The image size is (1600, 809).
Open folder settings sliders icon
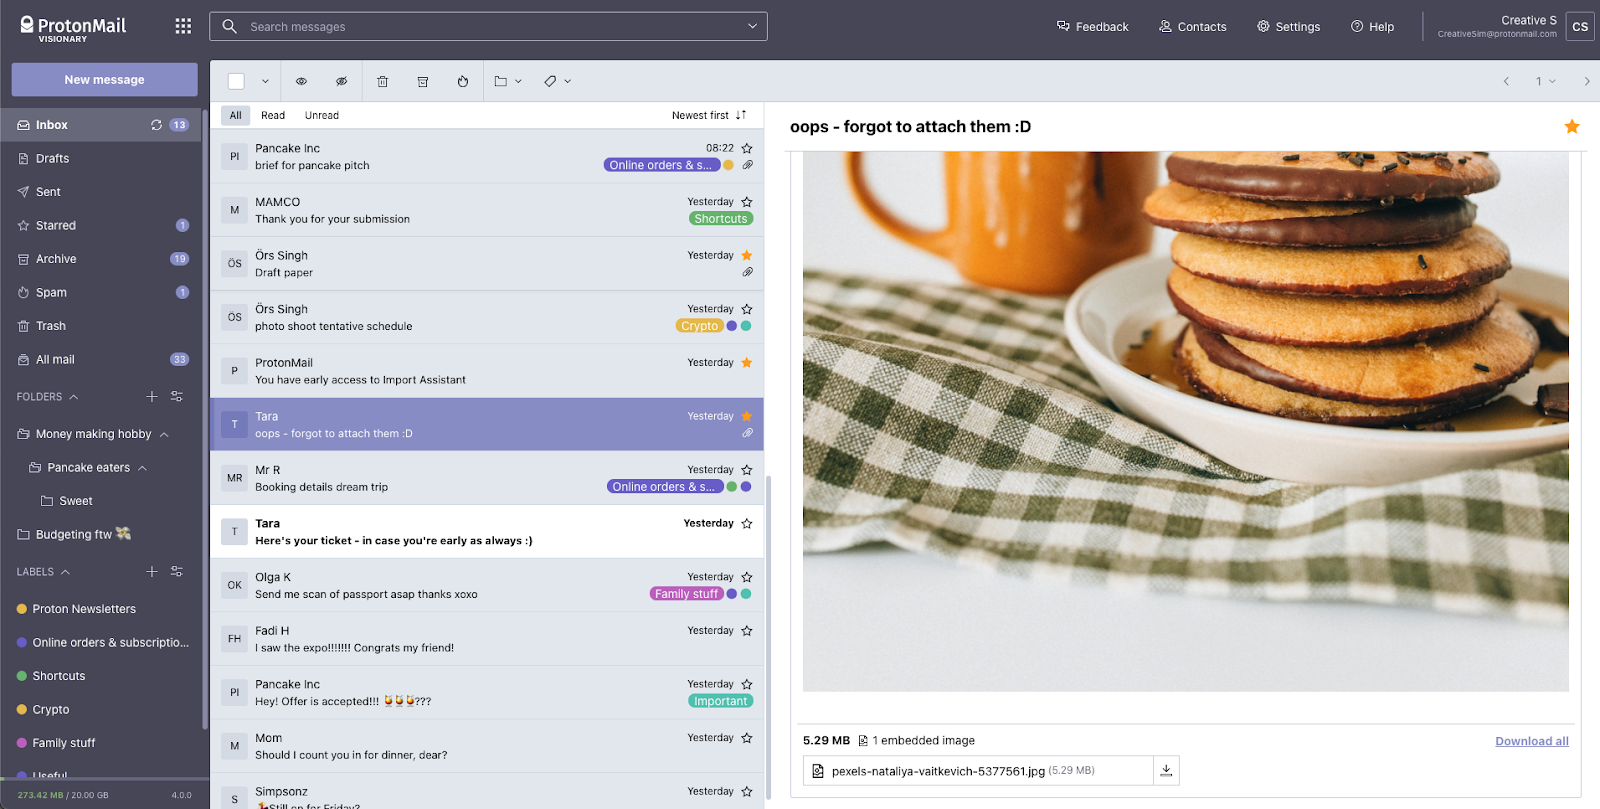tap(177, 397)
